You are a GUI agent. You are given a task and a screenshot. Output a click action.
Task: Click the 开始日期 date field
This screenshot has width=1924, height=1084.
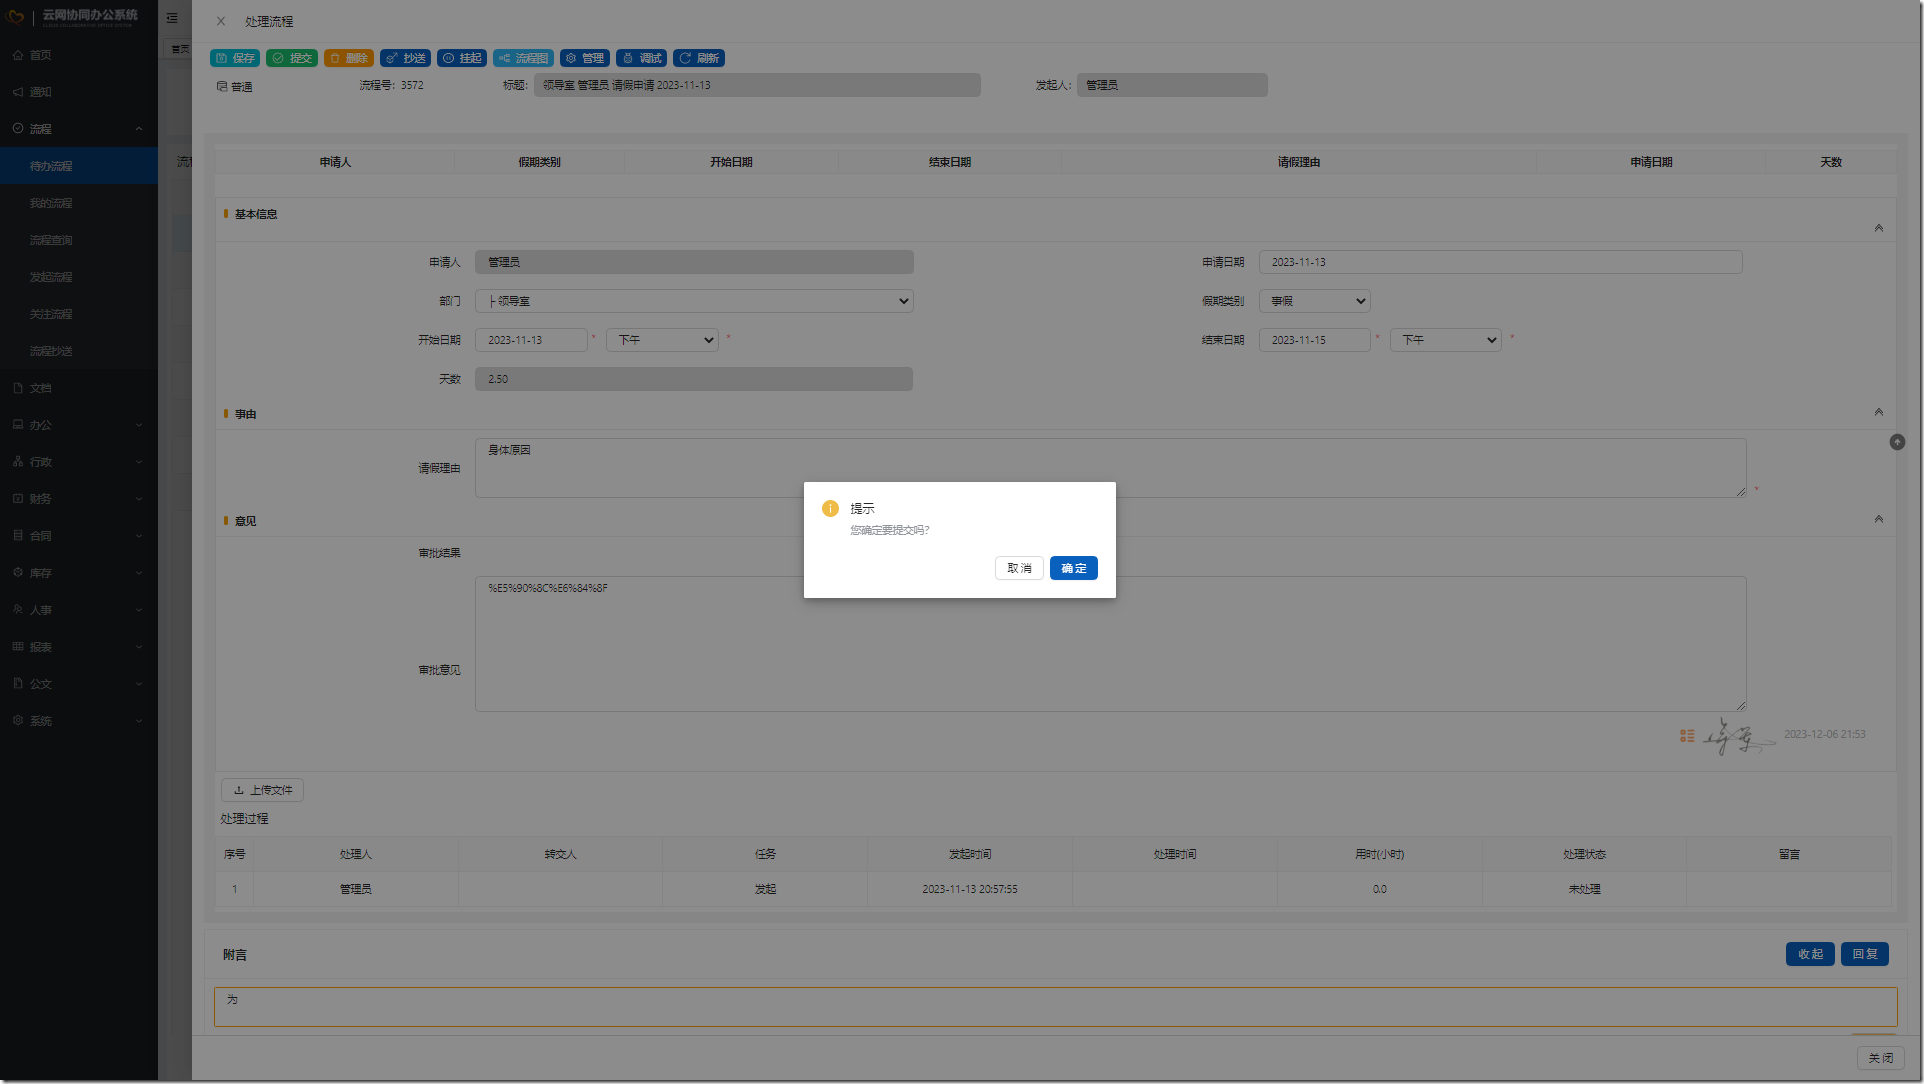[531, 340]
